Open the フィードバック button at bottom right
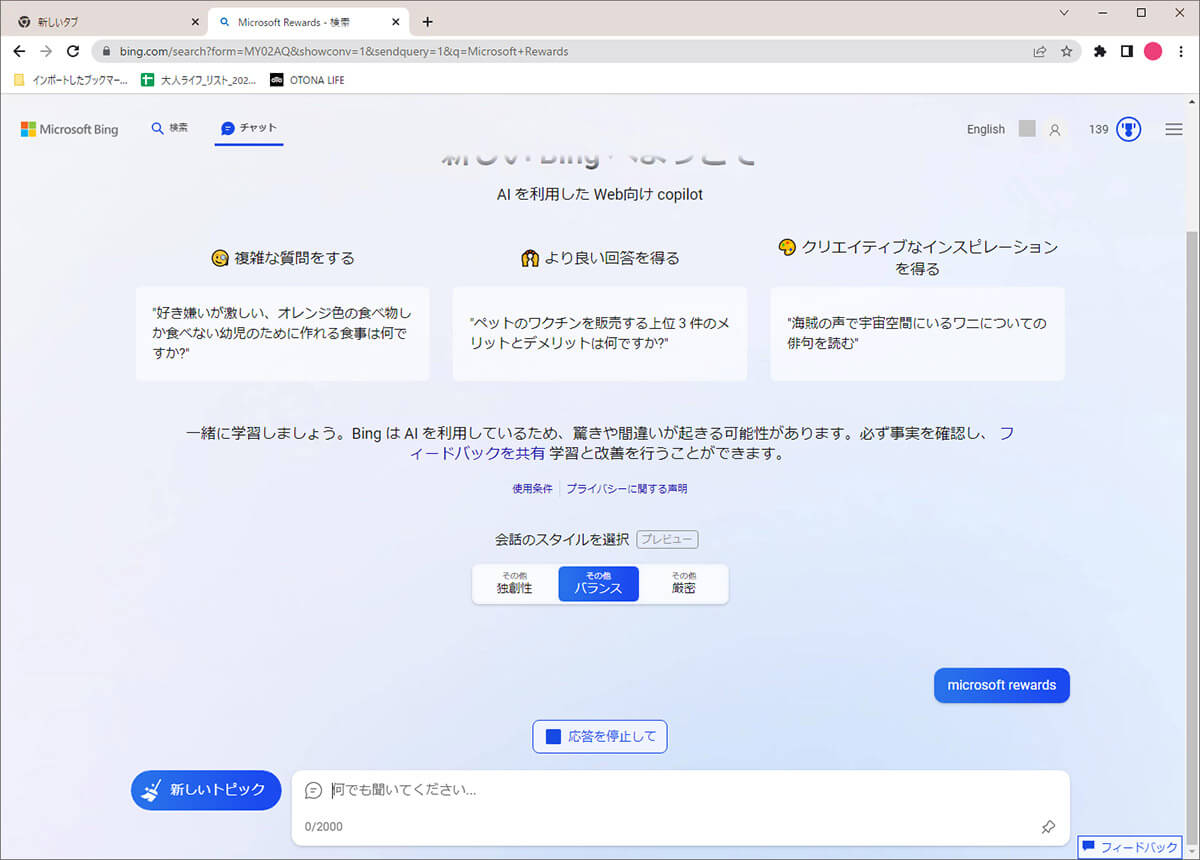This screenshot has width=1200, height=860. [x=1129, y=847]
